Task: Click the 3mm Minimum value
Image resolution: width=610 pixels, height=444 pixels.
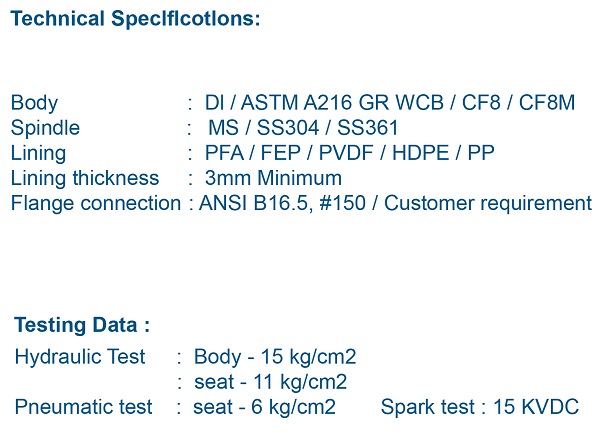Action: (273, 178)
